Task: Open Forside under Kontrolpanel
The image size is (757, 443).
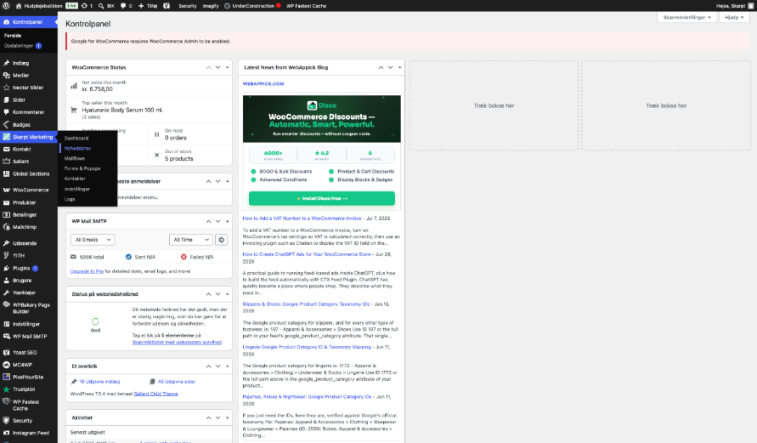Action: [13, 35]
